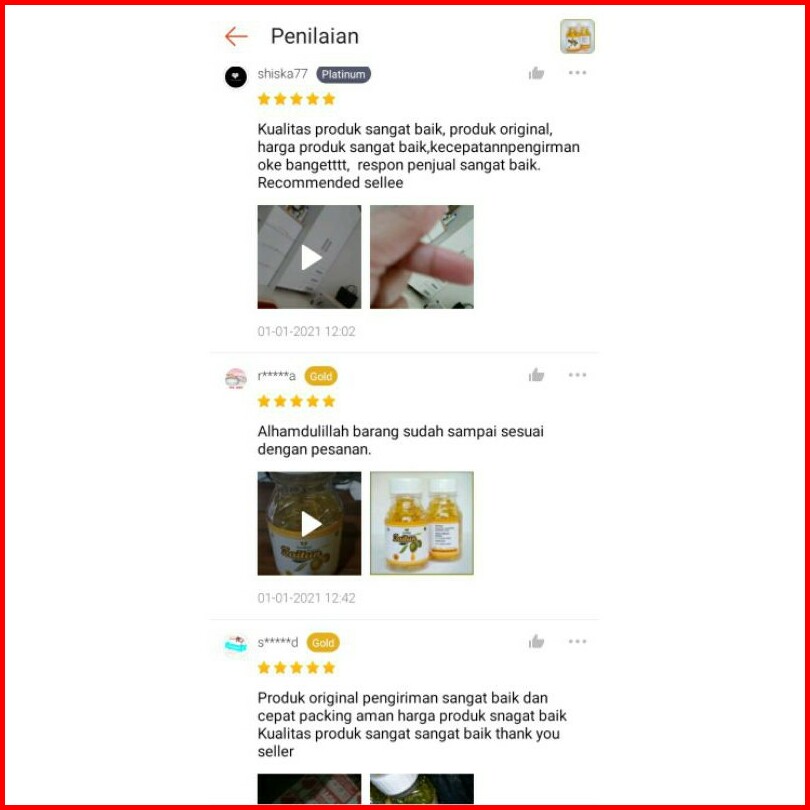This screenshot has width=810, height=810.
Task: Open shiska77's finger photo
Action: 422,257
